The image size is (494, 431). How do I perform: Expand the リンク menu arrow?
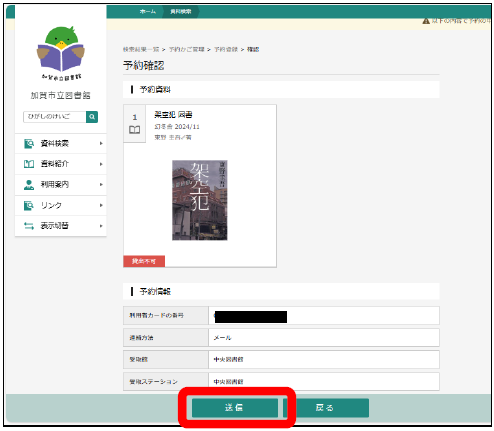point(101,205)
